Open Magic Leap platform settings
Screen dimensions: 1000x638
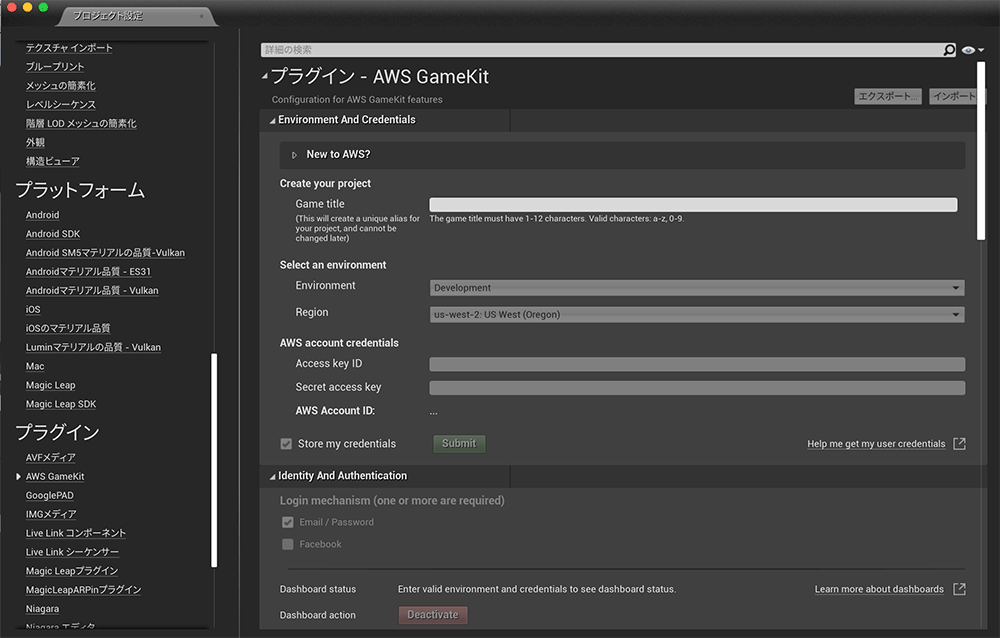coord(50,385)
